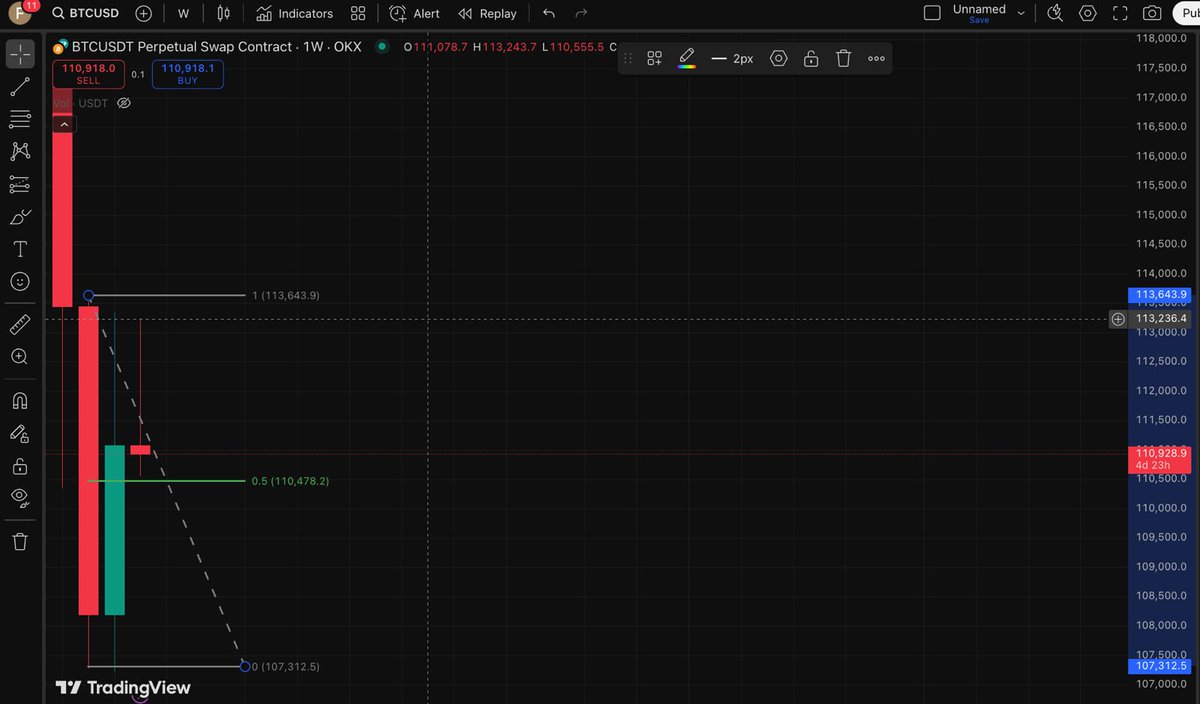Start Replay mode
This screenshot has height=704, width=1200.
(x=488, y=13)
